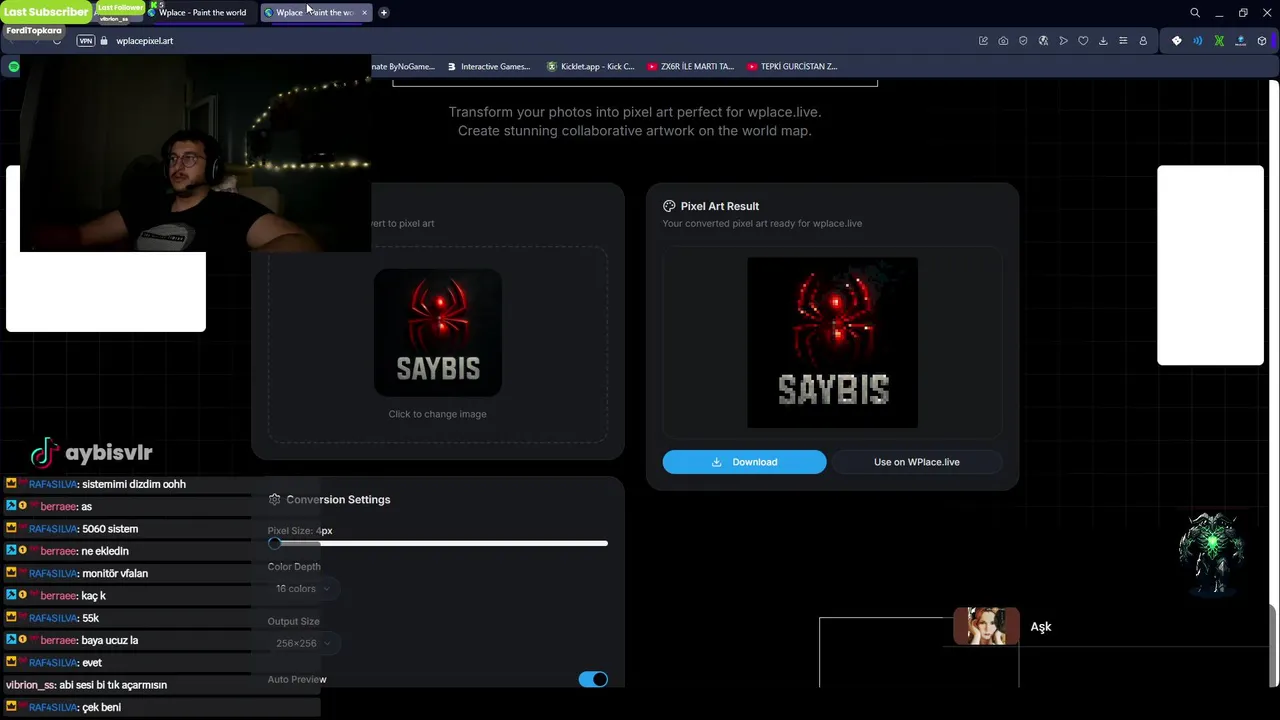Open the cube extensions icon
Screen dimensions: 1280x720
[1262, 41]
